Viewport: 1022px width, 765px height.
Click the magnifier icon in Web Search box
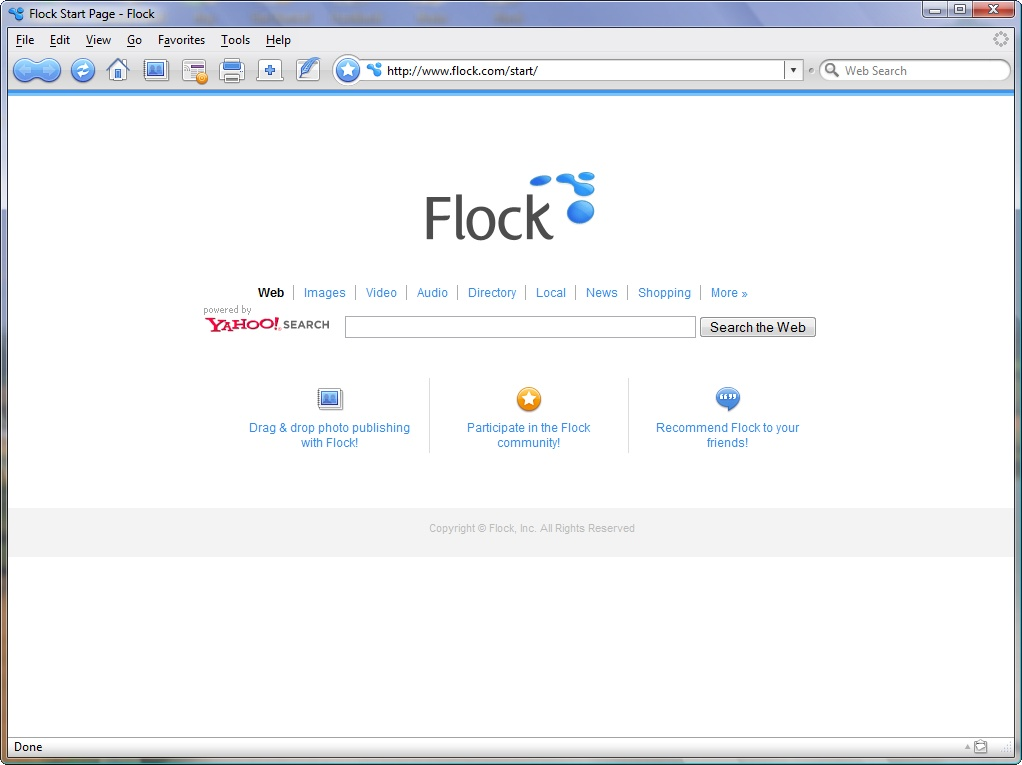pyautogui.click(x=831, y=70)
